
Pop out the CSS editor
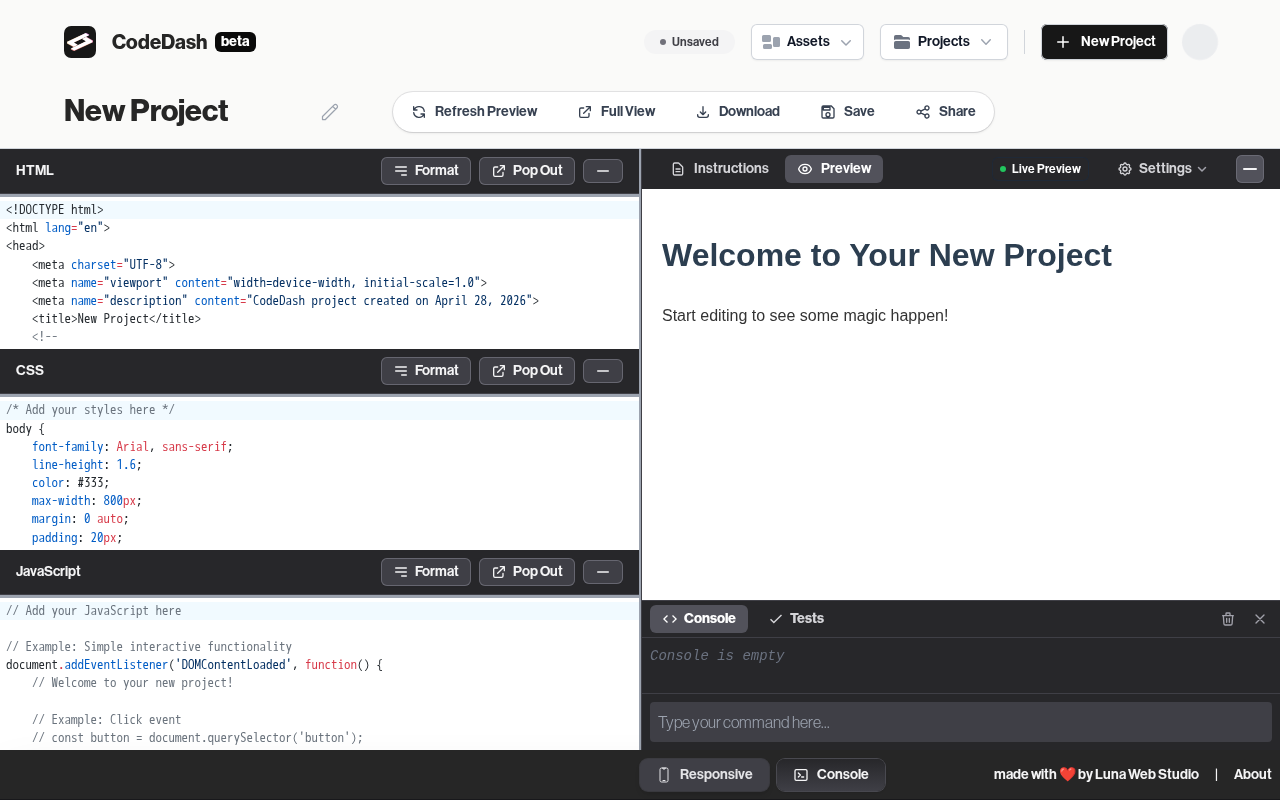pyautogui.click(x=527, y=371)
